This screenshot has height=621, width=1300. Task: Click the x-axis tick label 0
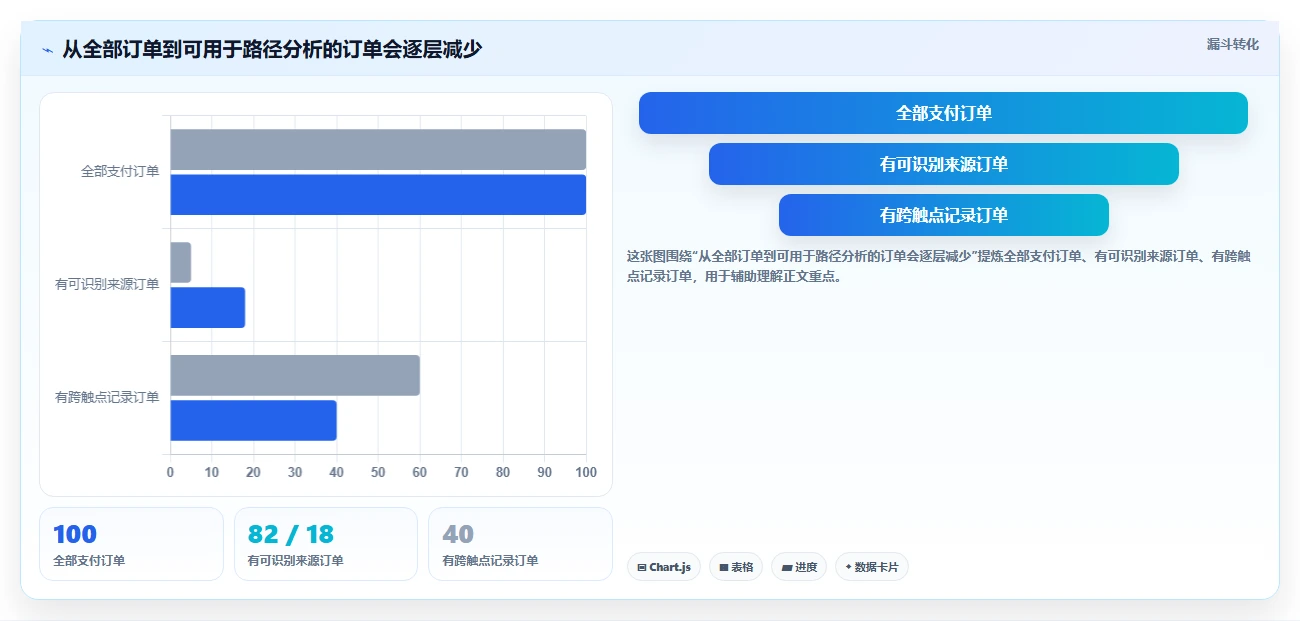[170, 472]
